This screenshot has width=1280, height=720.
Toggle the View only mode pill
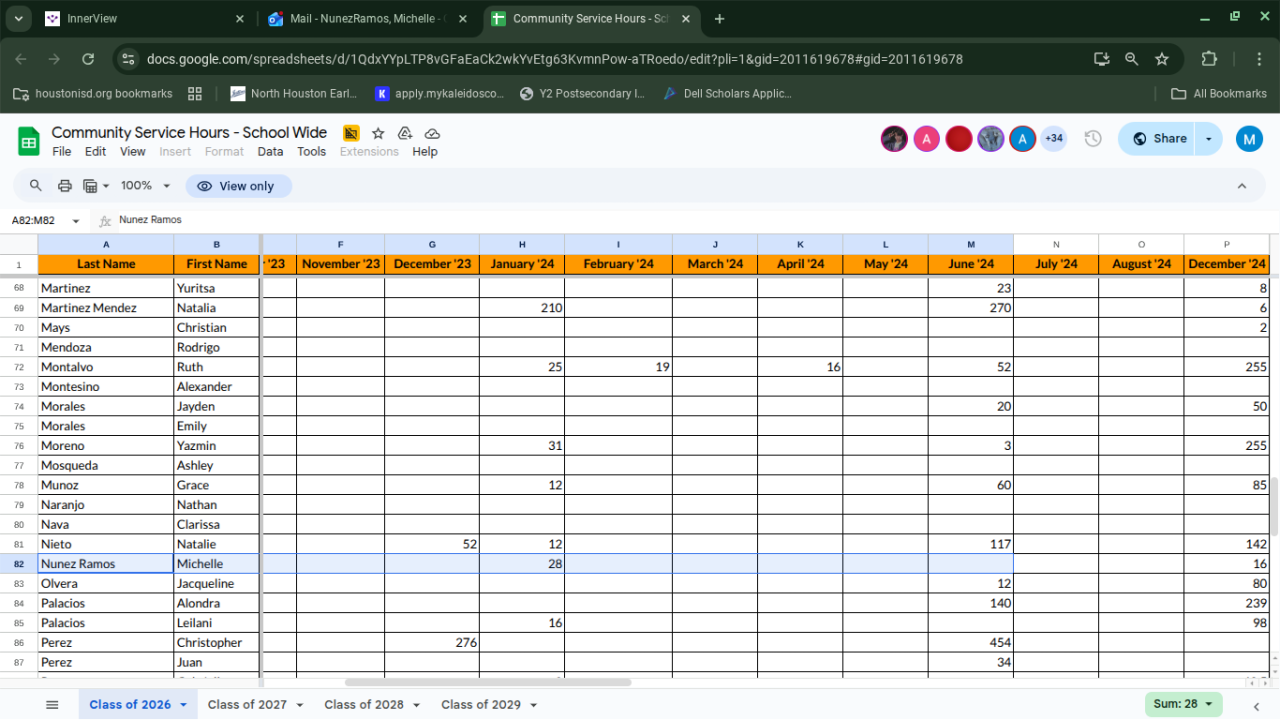coord(238,186)
